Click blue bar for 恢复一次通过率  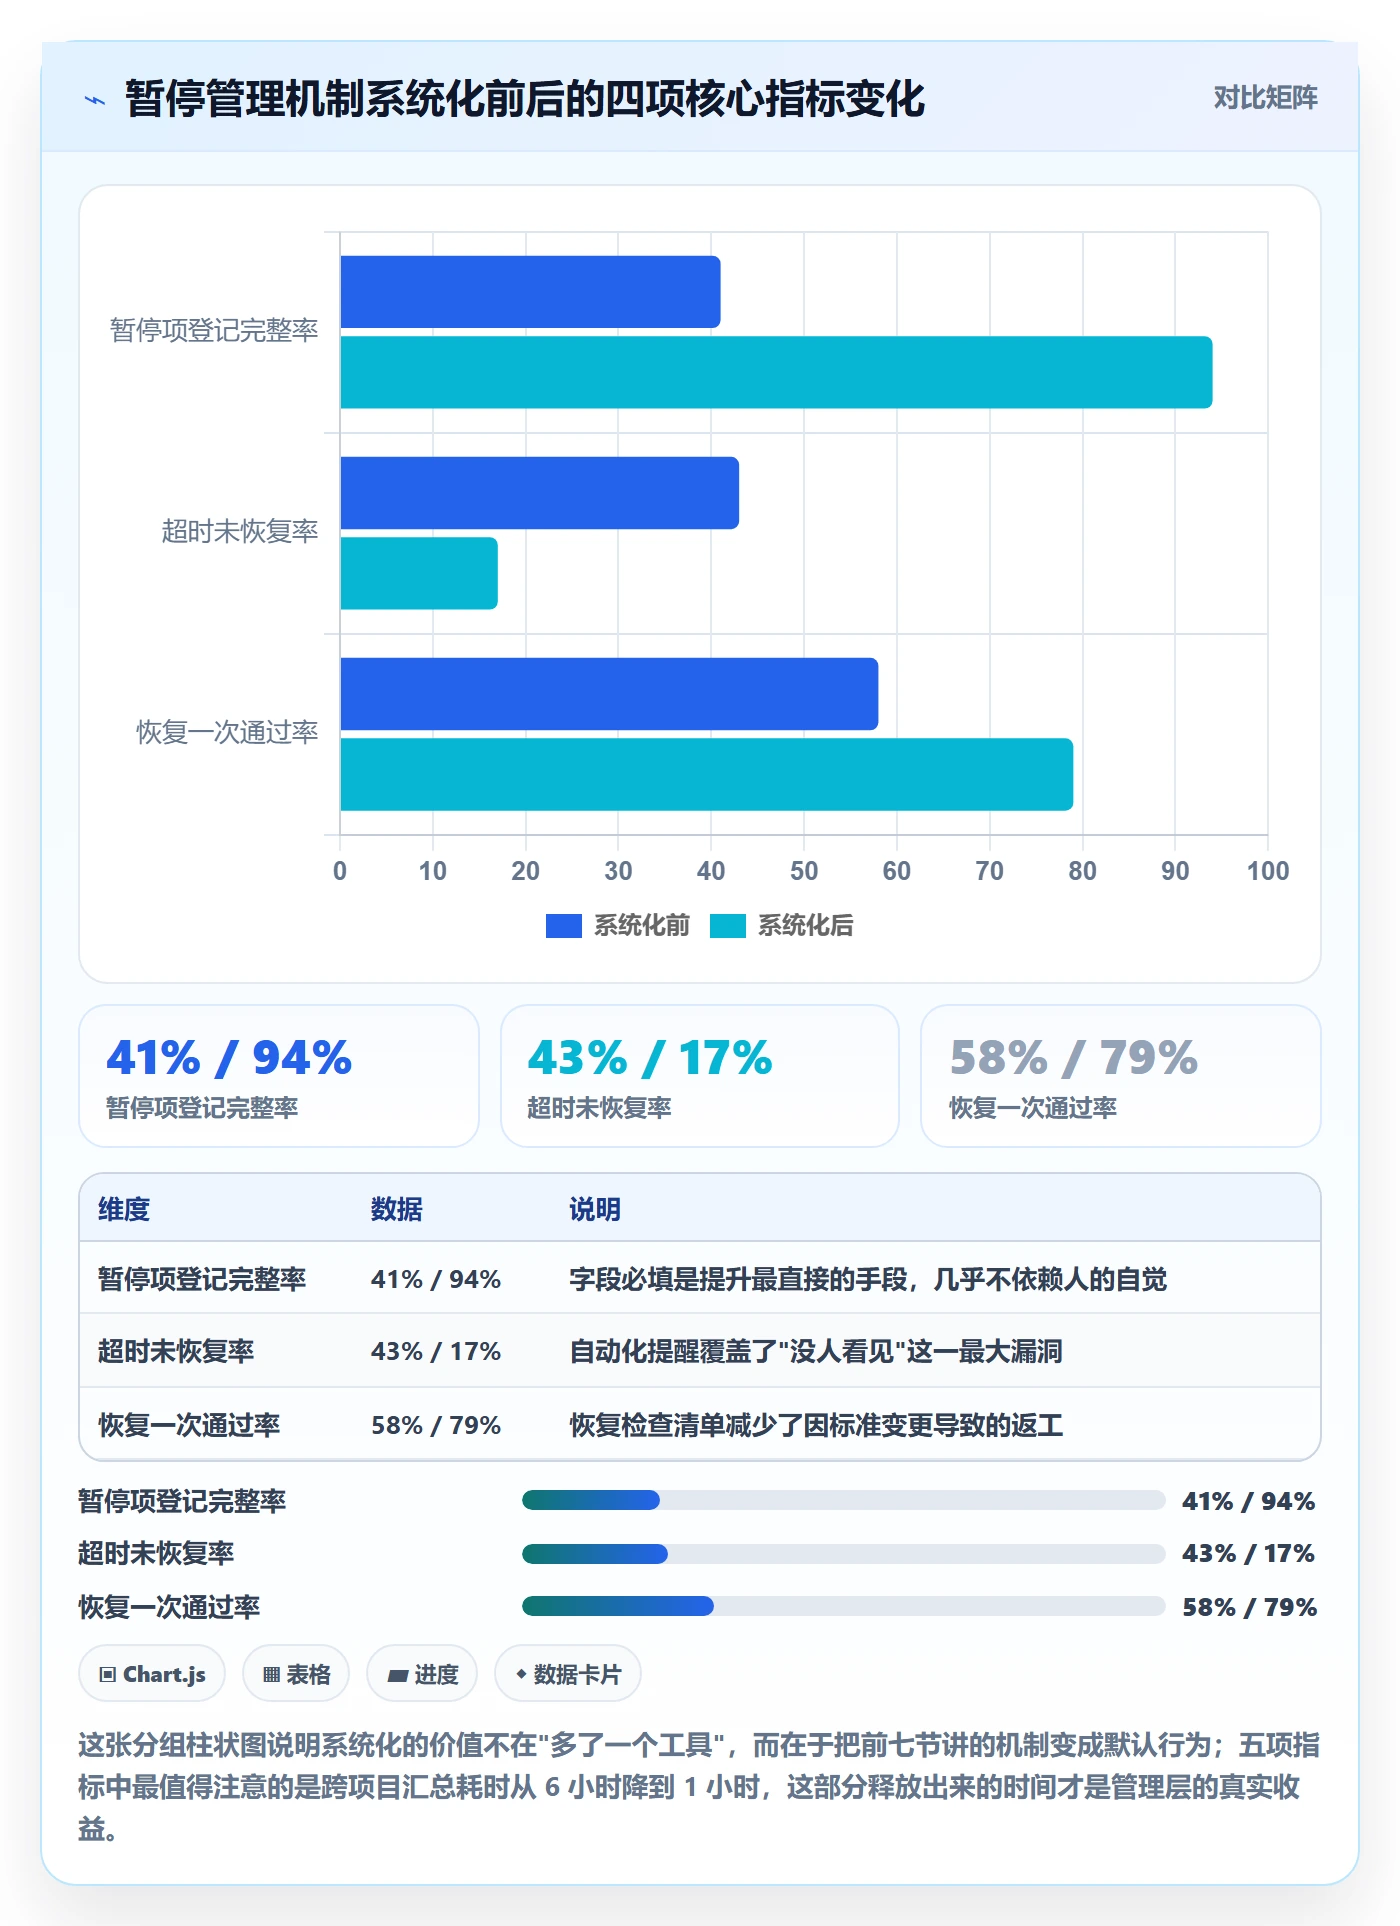[x=609, y=694]
